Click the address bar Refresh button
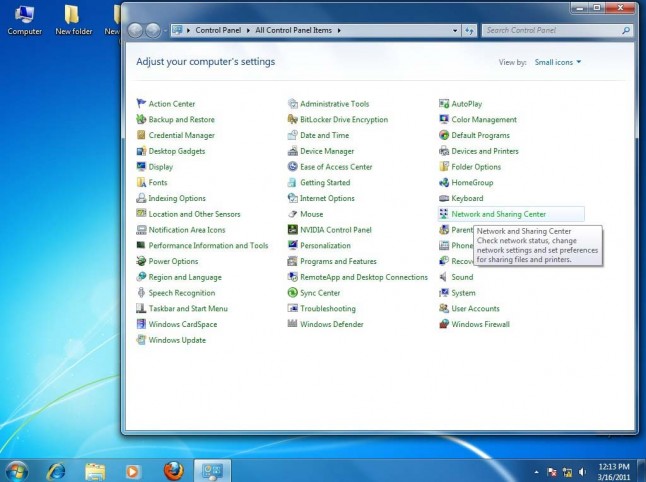This screenshot has height=482, width=646. (469, 30)
